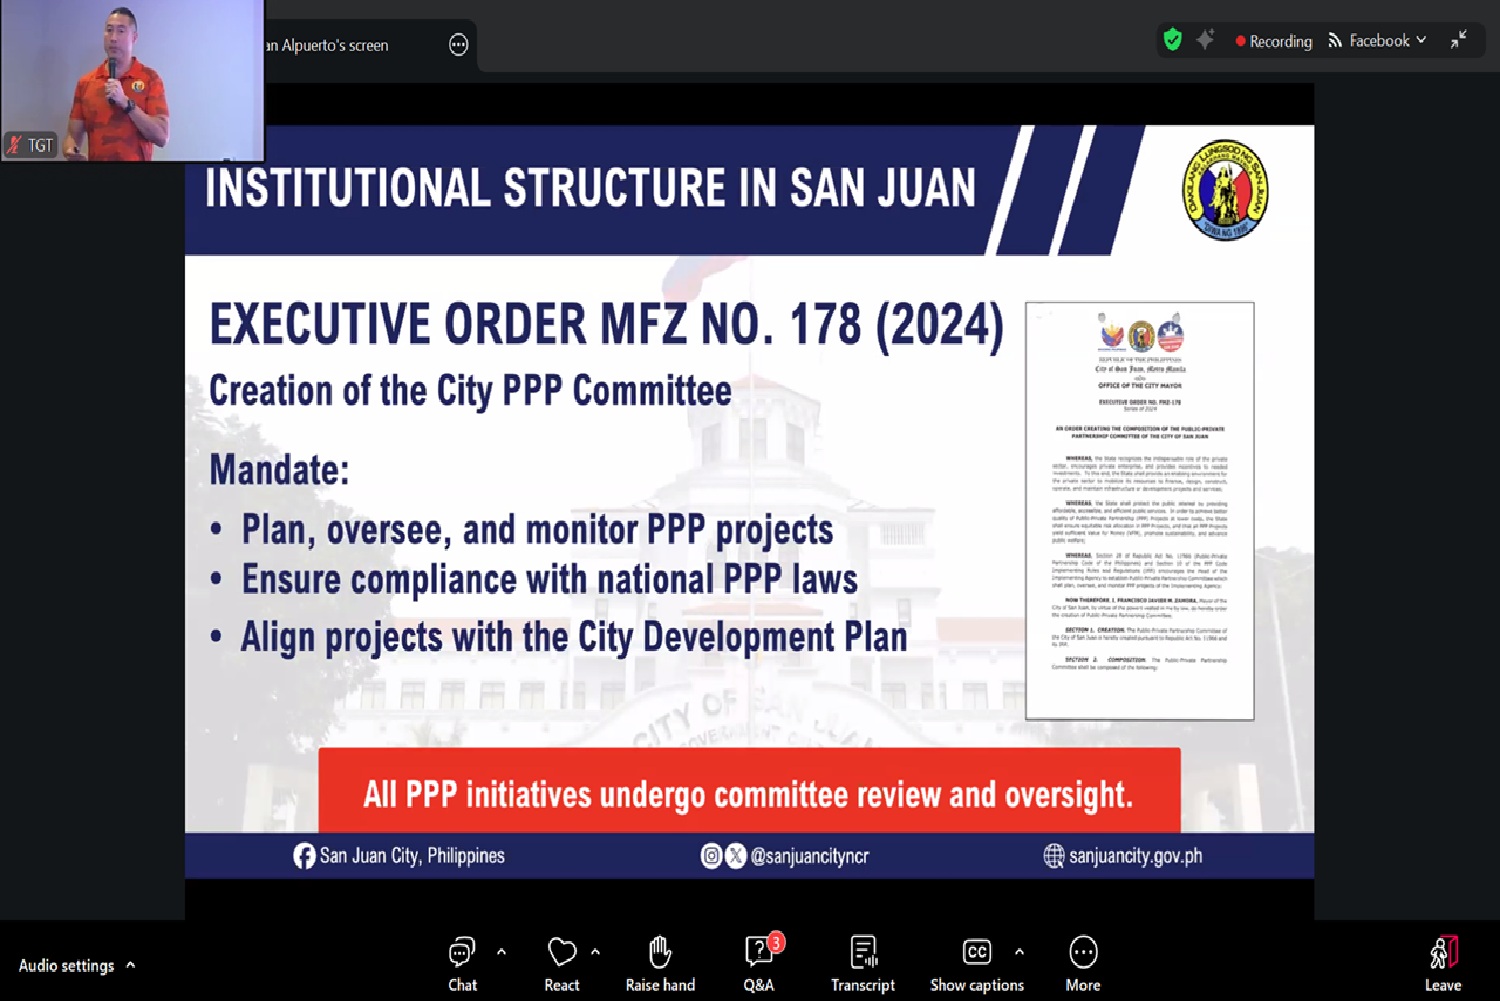Expand caption settings caret

tap(1019, 952)
